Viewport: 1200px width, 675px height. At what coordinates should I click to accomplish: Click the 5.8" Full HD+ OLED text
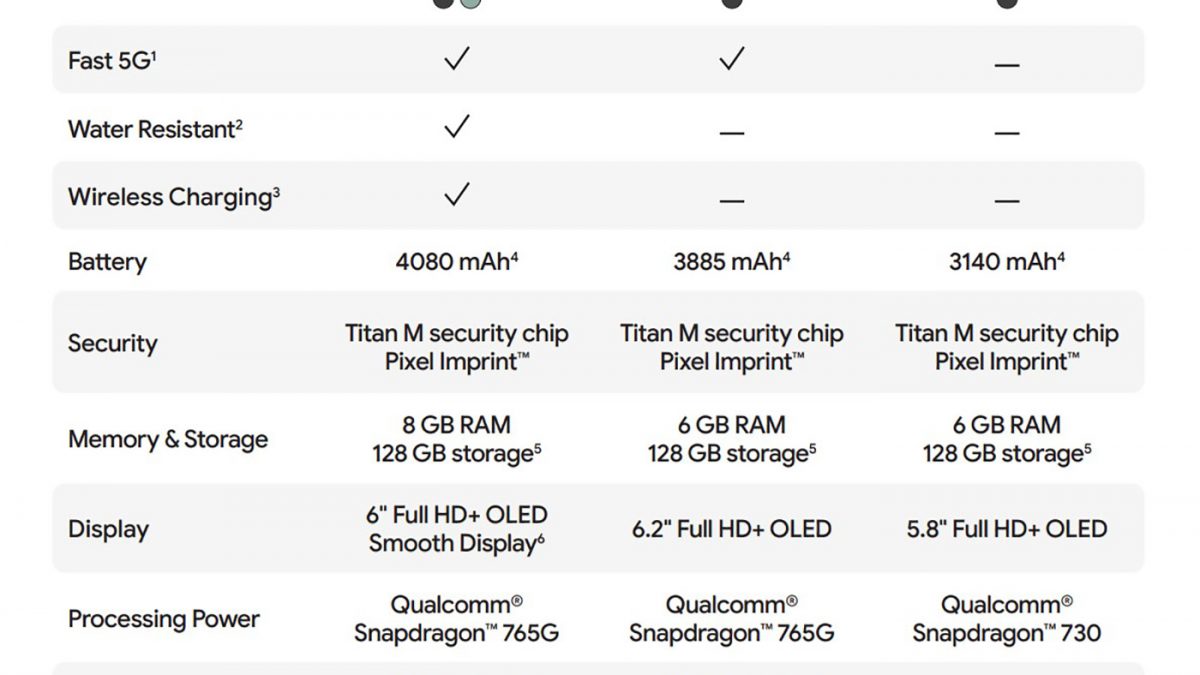coord(1007,529)
